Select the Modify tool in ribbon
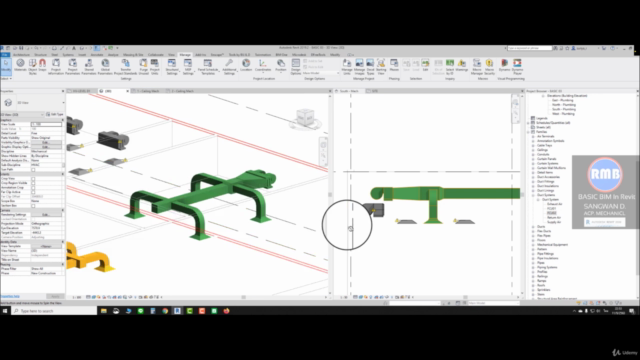 (6, 67)
